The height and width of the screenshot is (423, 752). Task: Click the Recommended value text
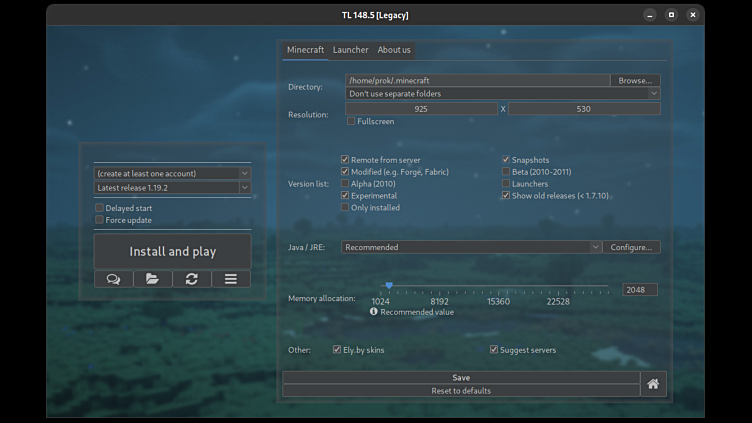[x=417, y=312]
